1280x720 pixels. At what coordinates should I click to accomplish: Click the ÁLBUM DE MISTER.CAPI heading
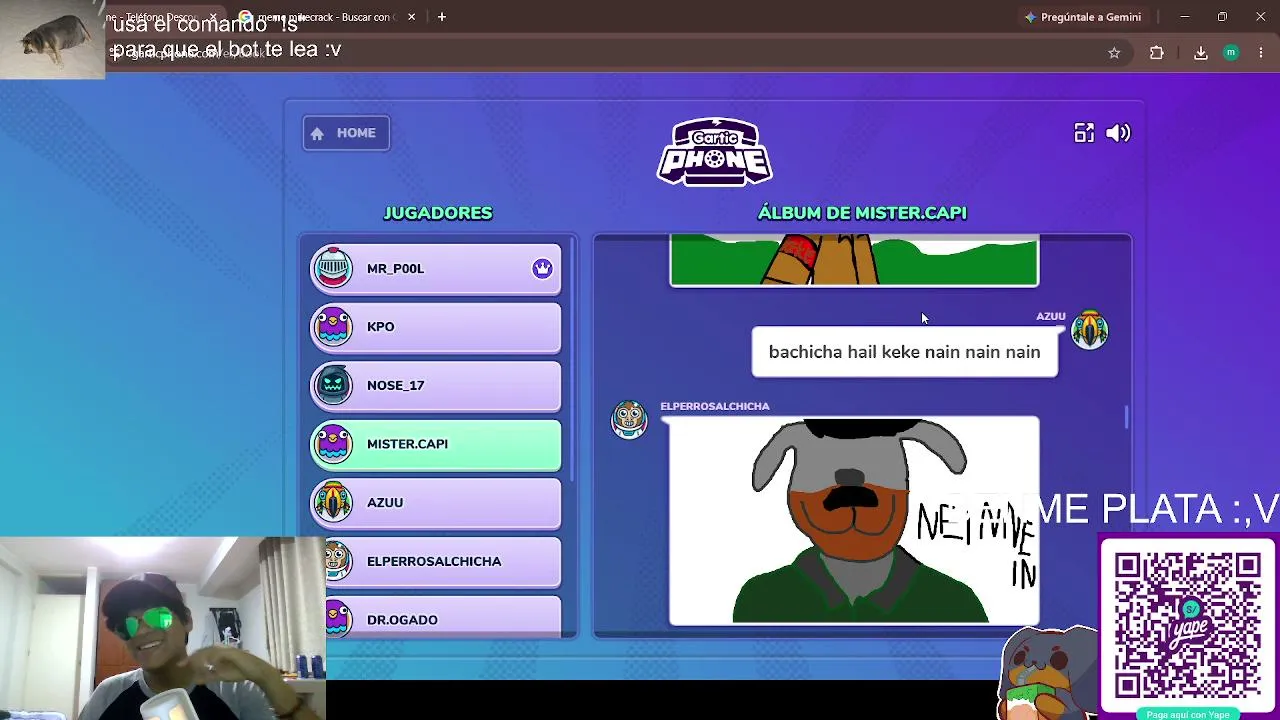pyautogui.click(x=862, y=213)
